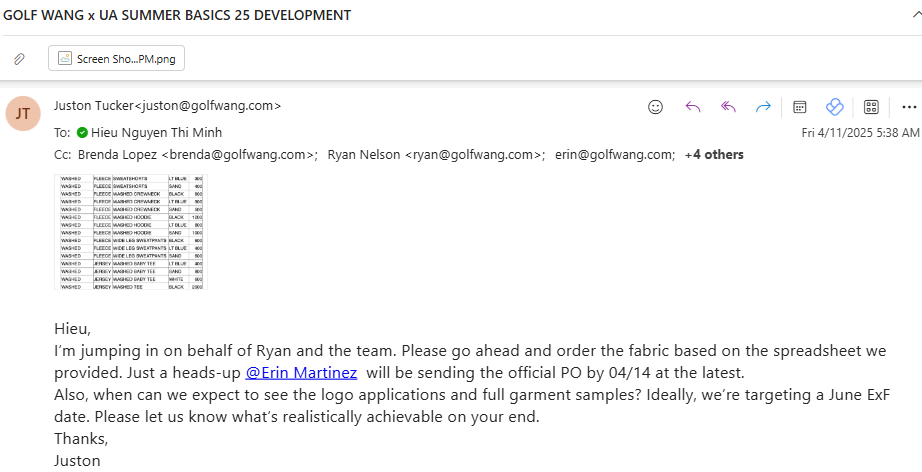Collapse the conversation header chevron
The height and width of the screenshot is (472, 922).
coord(917,15)
